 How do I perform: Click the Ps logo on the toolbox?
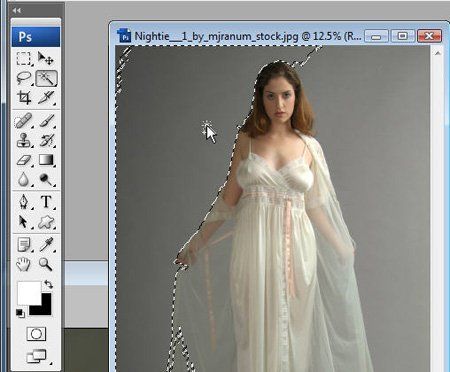click(x=36, y=37)
